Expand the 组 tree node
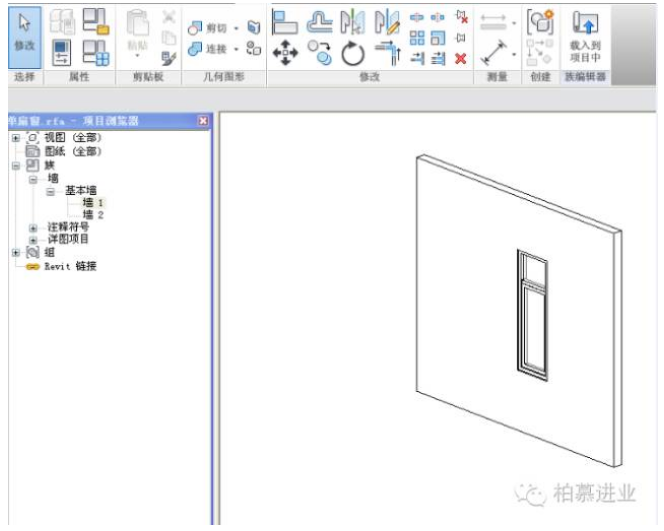 click(x=16, y=253)
